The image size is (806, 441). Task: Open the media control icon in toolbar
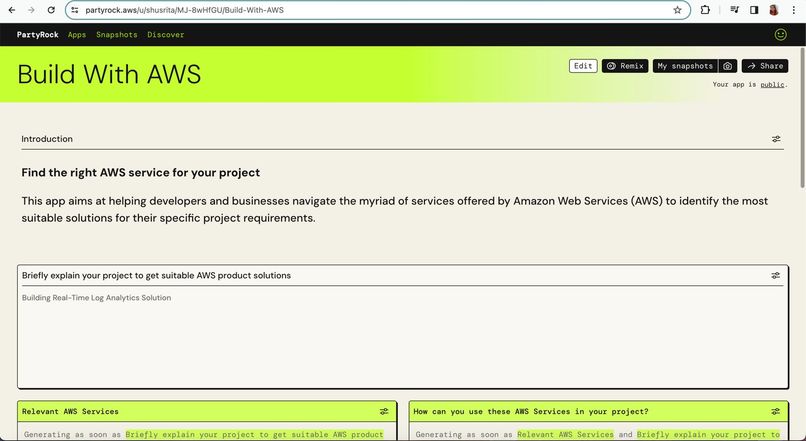coord(735,10)
